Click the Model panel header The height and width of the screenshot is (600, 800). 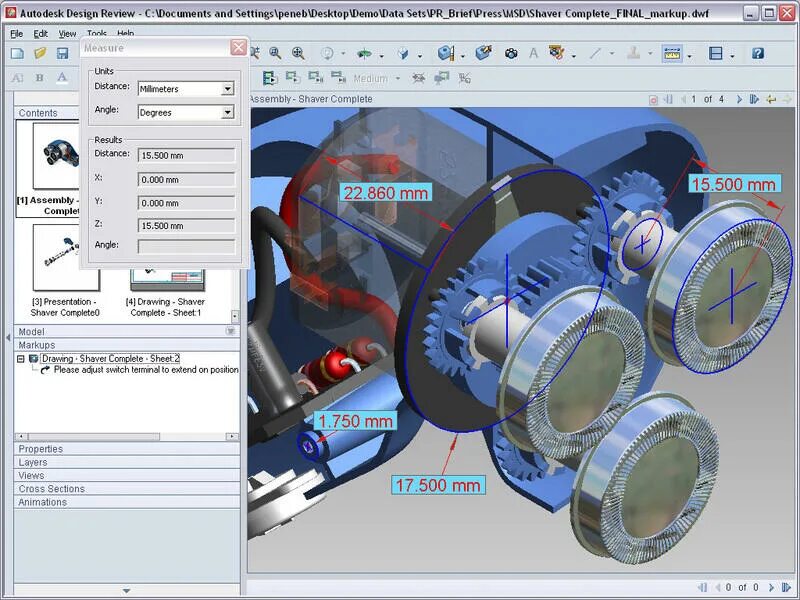(127, 332)
